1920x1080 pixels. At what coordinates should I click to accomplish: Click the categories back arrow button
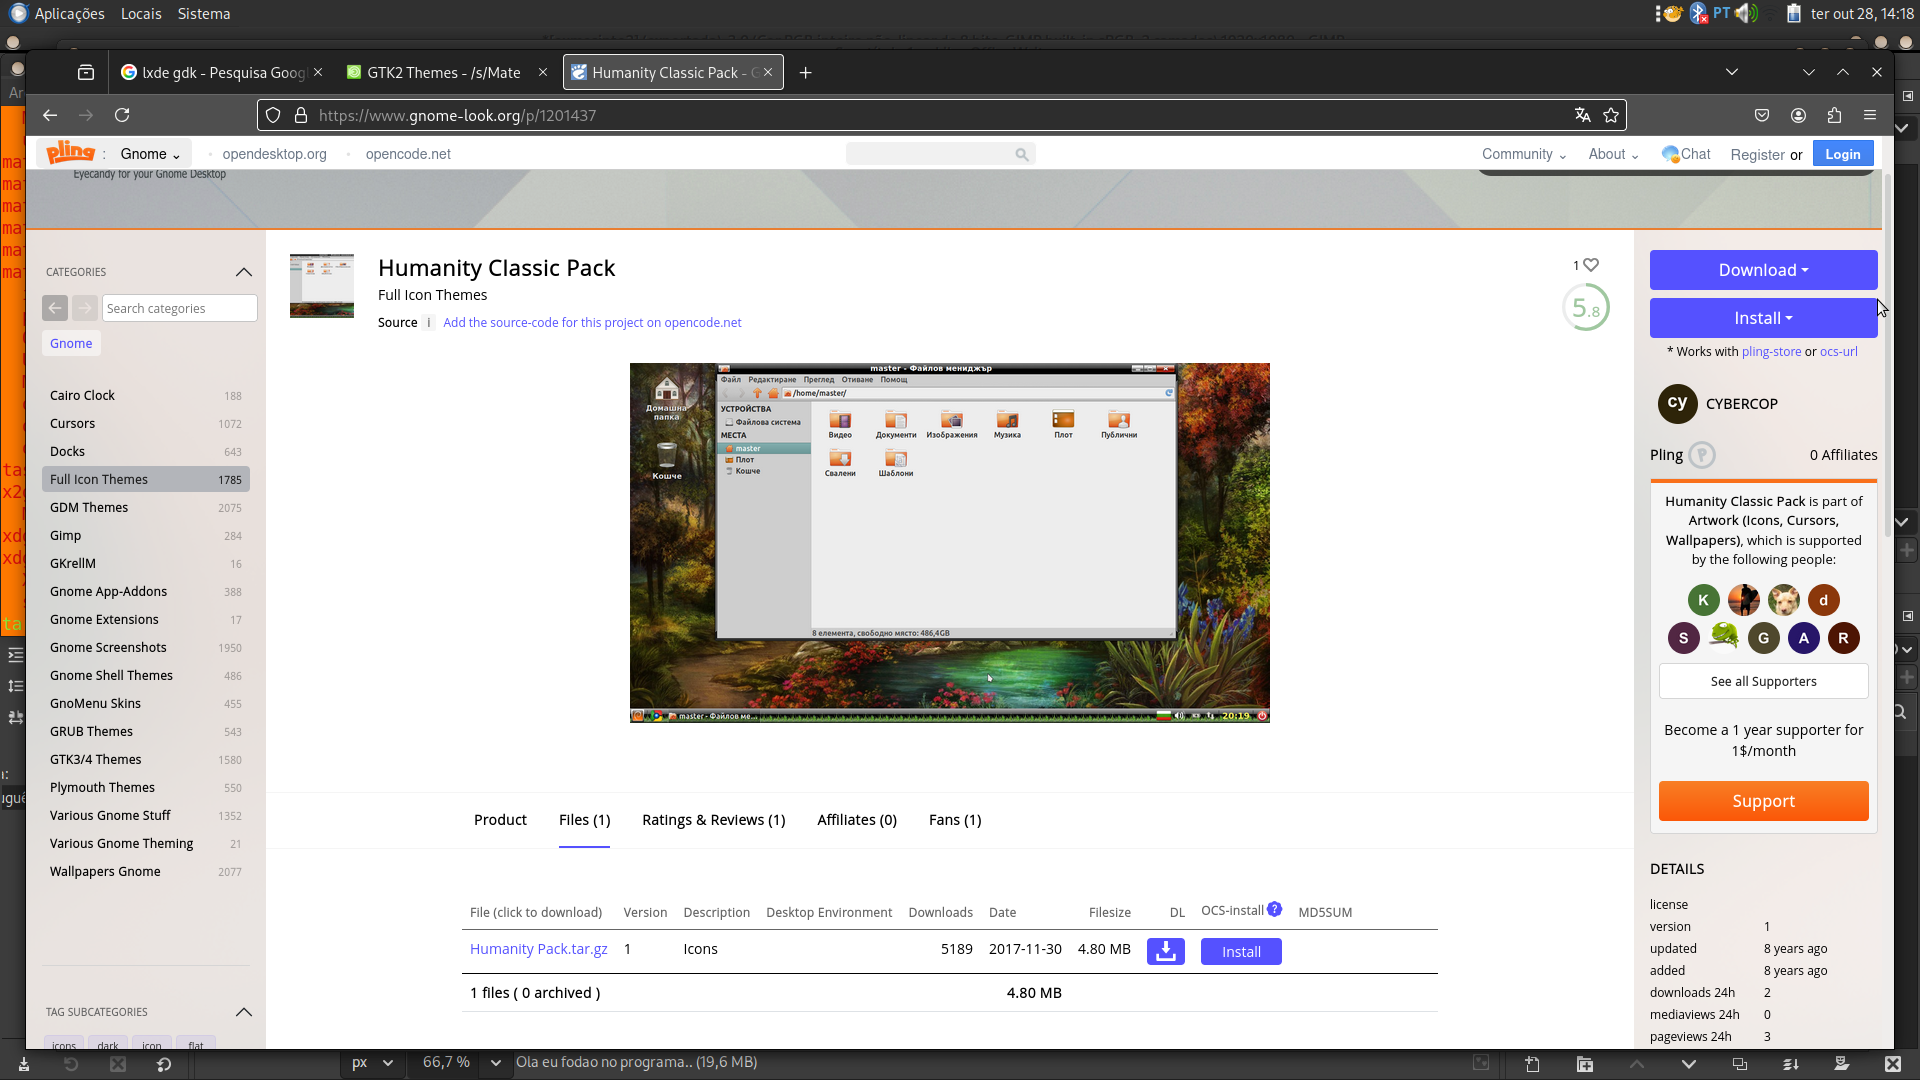55,308
